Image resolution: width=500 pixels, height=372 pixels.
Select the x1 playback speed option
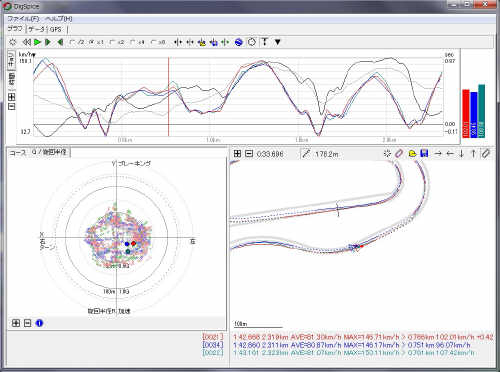click(x=97, y=42)
